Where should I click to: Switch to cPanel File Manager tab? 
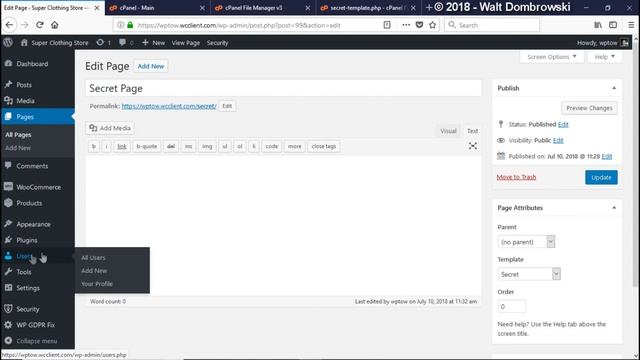(x=263, y=8)
